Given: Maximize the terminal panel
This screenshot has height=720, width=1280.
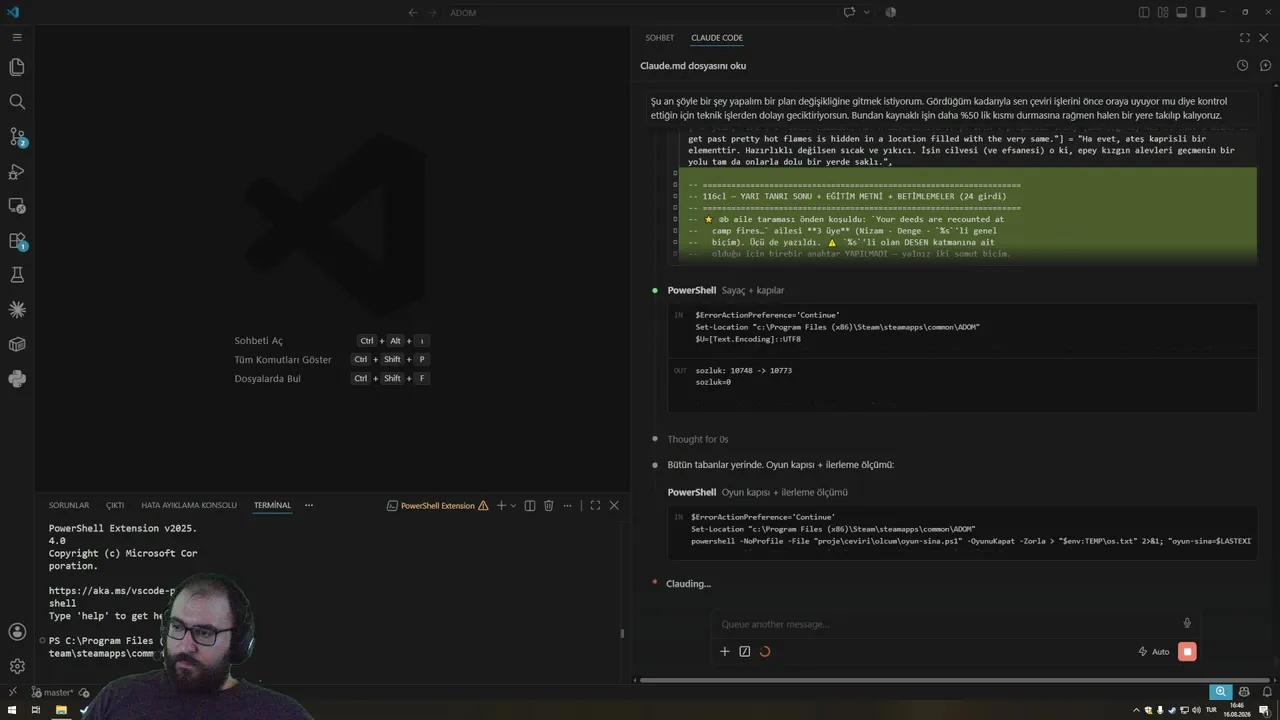Looking at the screenshot, I should click(595, 506).
